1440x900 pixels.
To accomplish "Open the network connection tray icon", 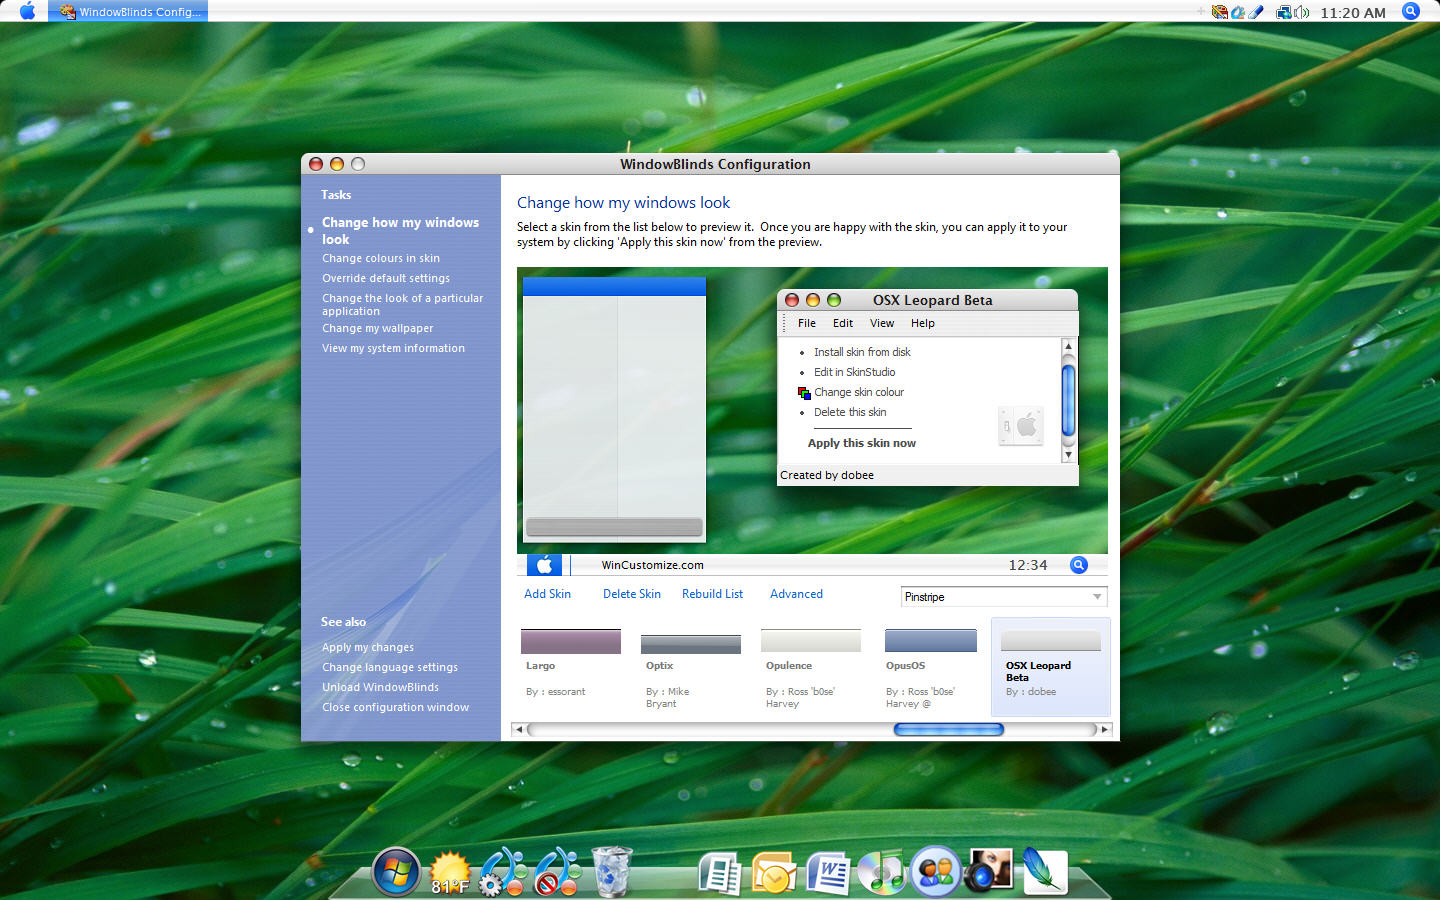I will coord(1283,12).
